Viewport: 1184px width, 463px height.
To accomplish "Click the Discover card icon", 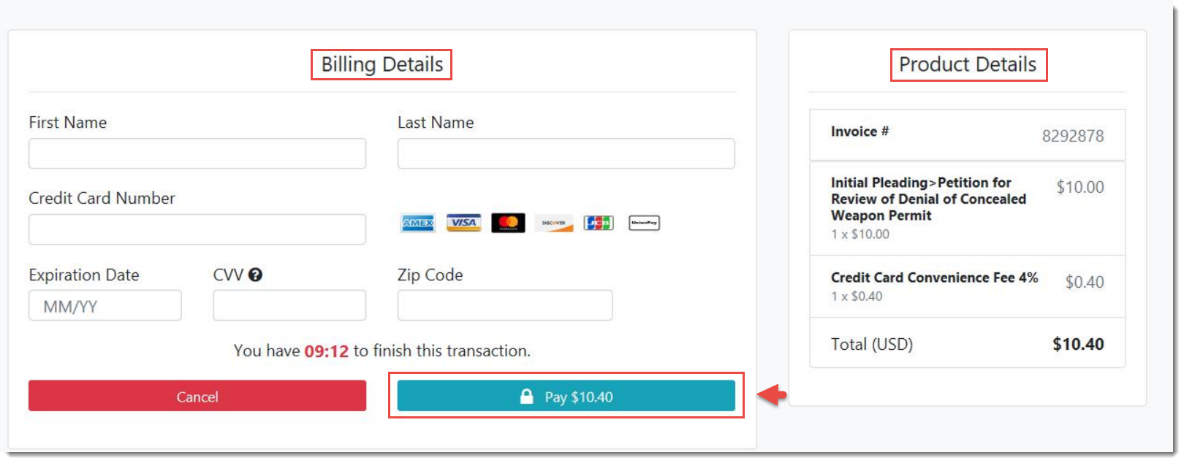I will tap(553, 223).
